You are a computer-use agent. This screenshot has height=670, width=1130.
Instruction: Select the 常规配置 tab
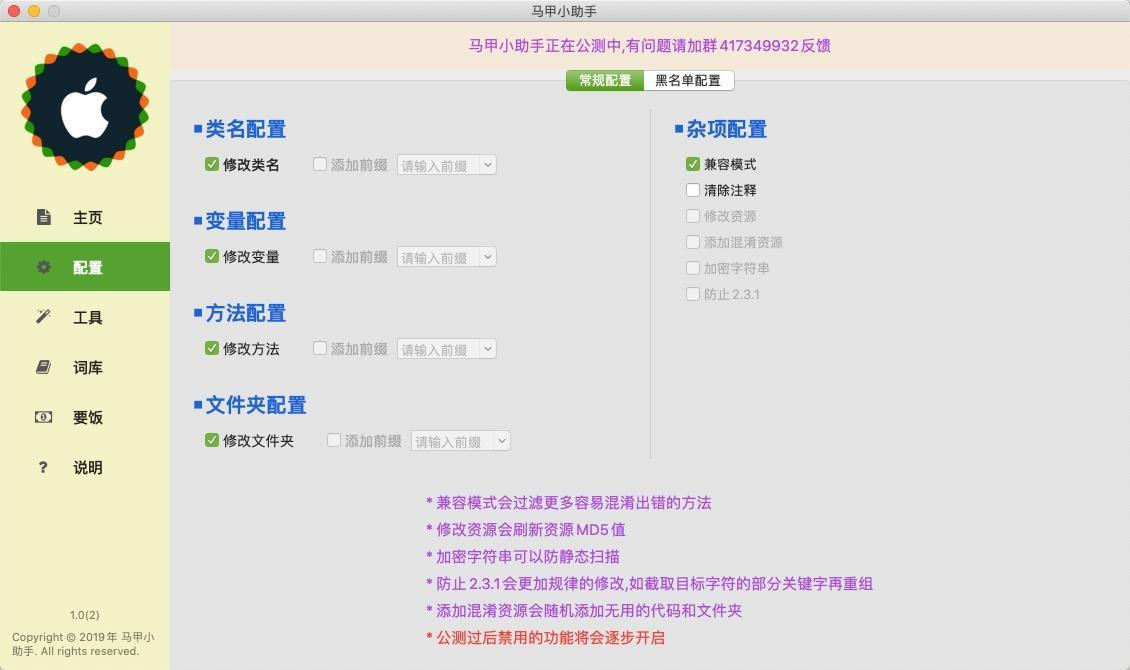click(603, 80)
